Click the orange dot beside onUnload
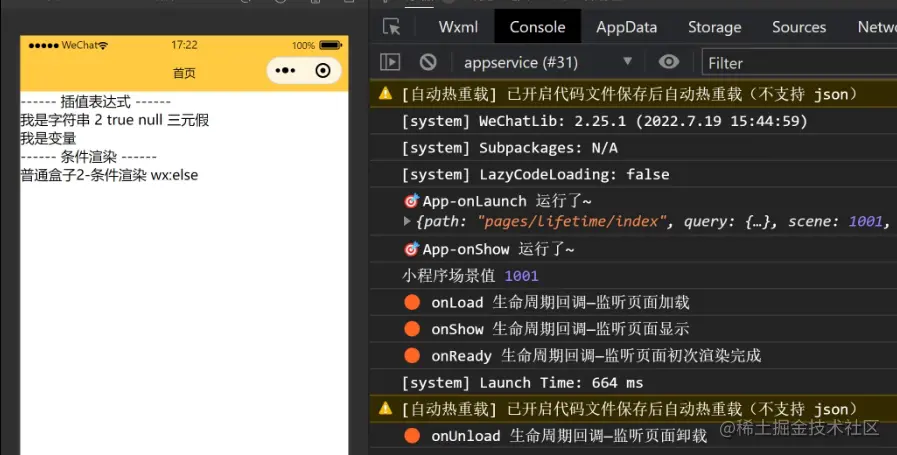Image resolution: width=897 pixels, height=455 pixels. pyautogui.click(x=412, y=436)
